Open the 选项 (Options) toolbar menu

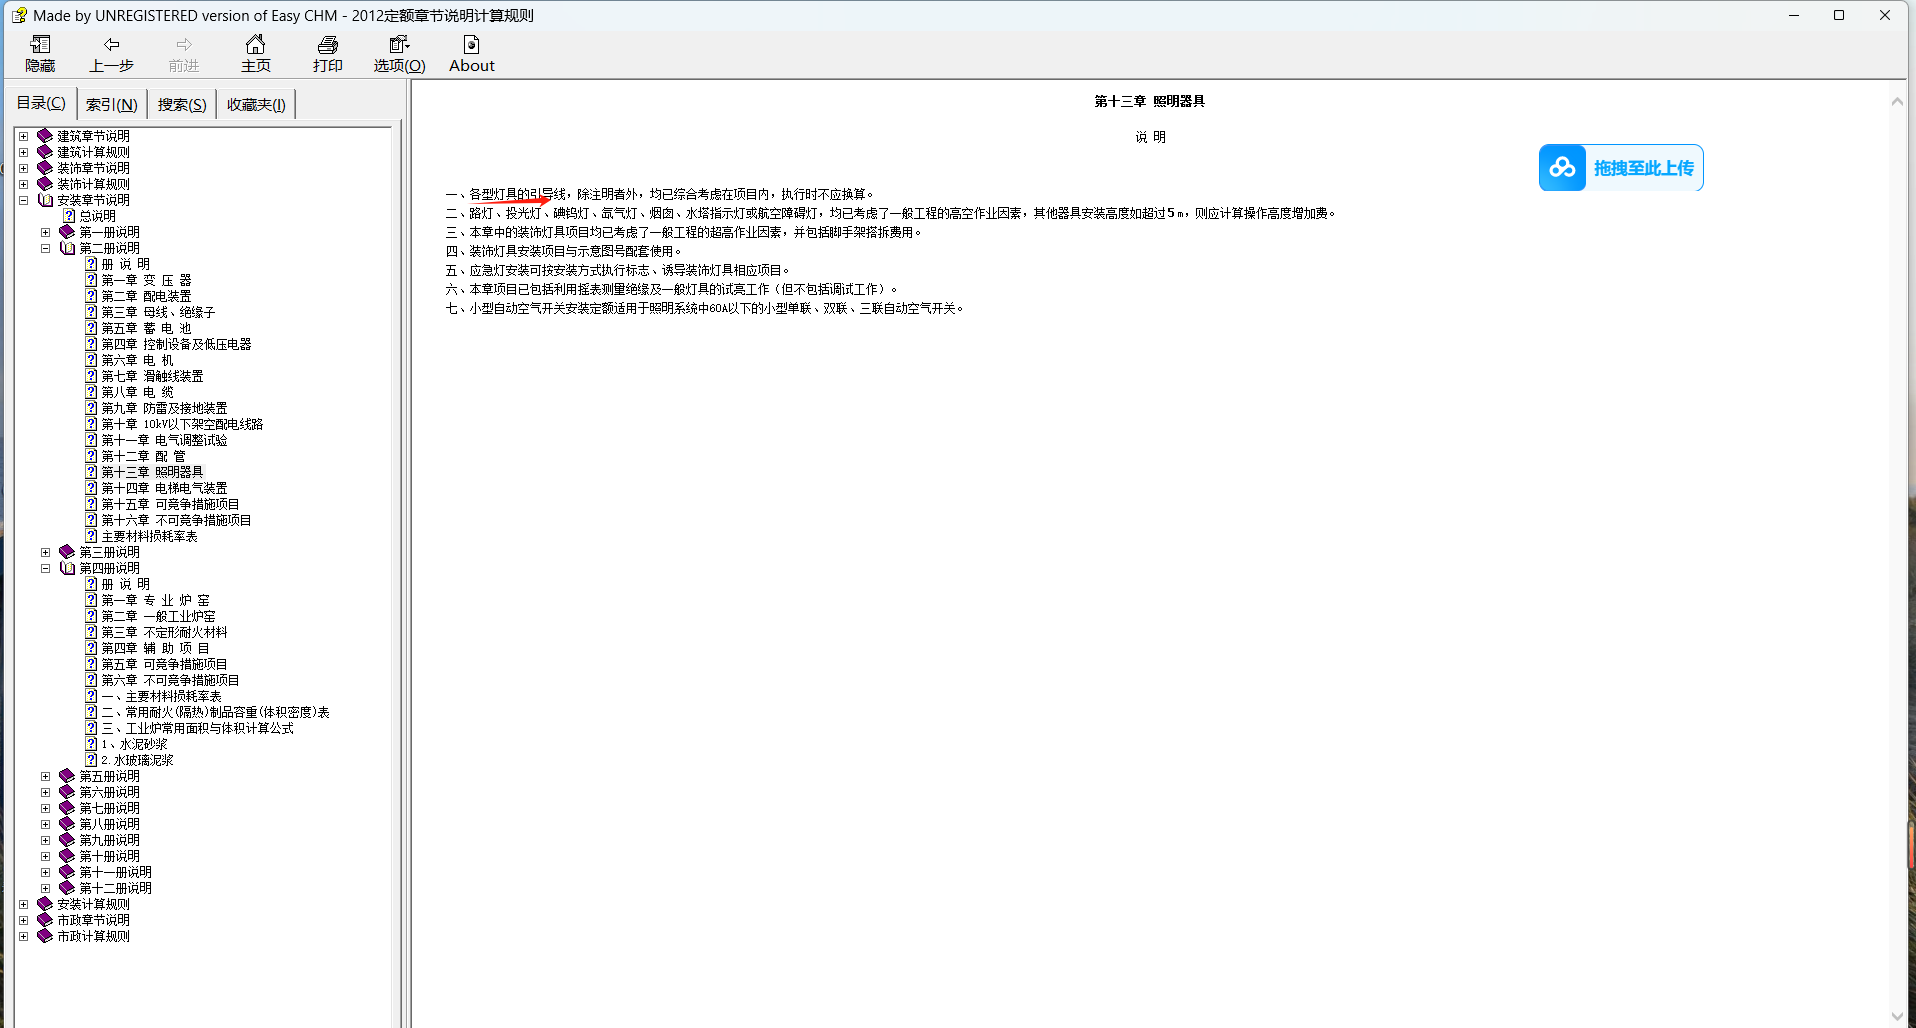click(399, 54)
